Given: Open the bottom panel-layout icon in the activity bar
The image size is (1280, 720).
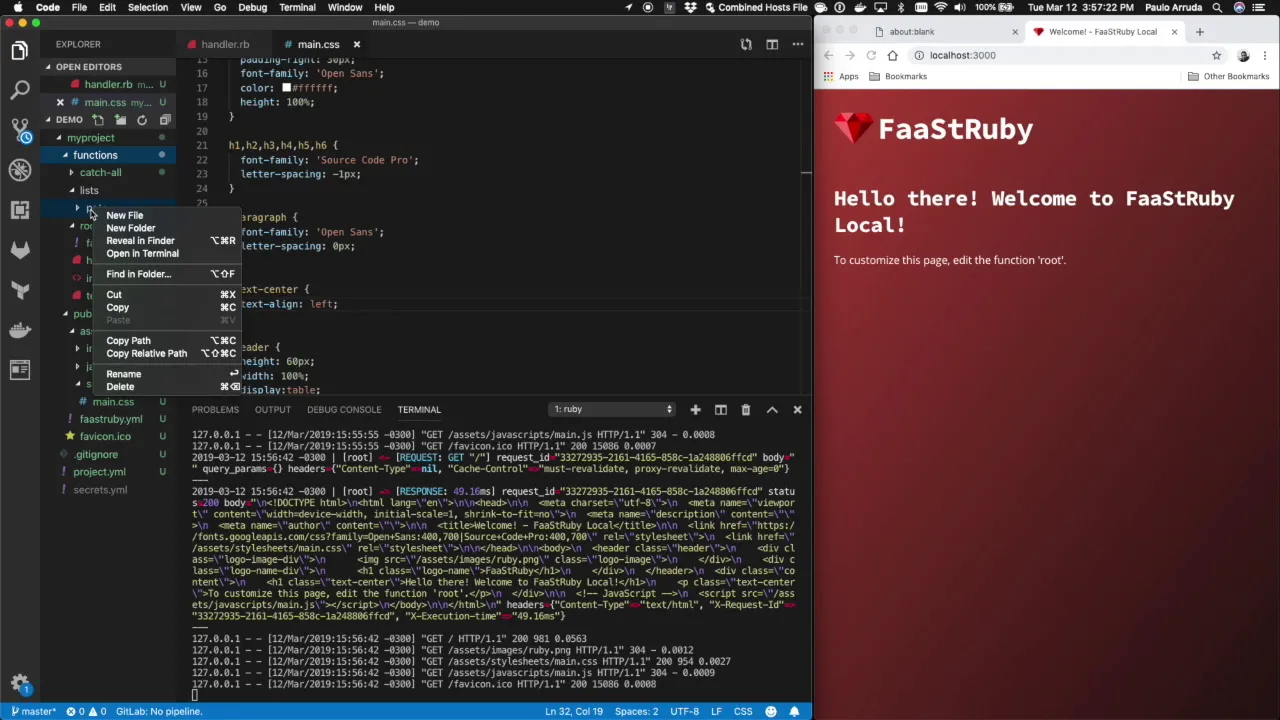Looking at the screenshot, I should (x=20, y=370).
